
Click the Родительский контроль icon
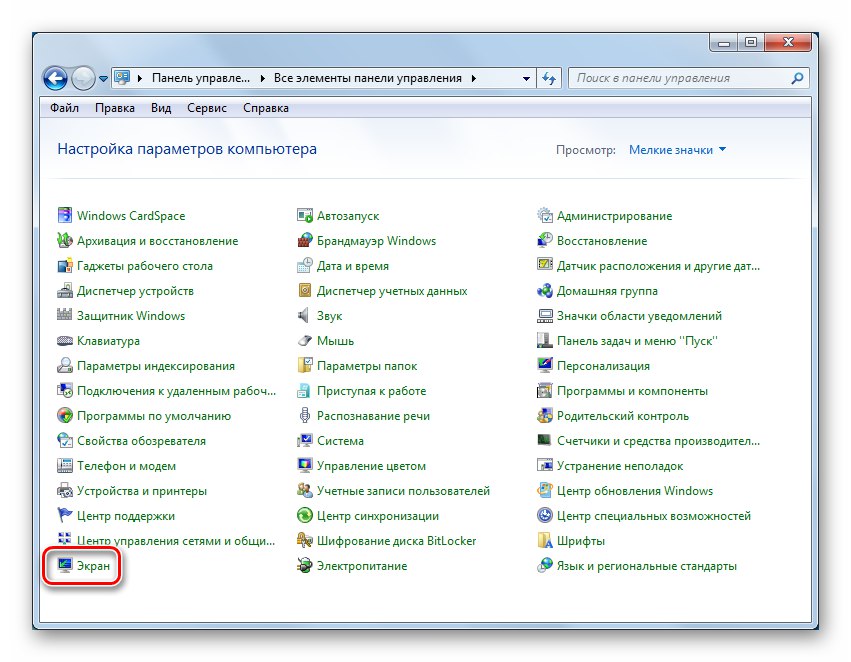pos(544,416)
